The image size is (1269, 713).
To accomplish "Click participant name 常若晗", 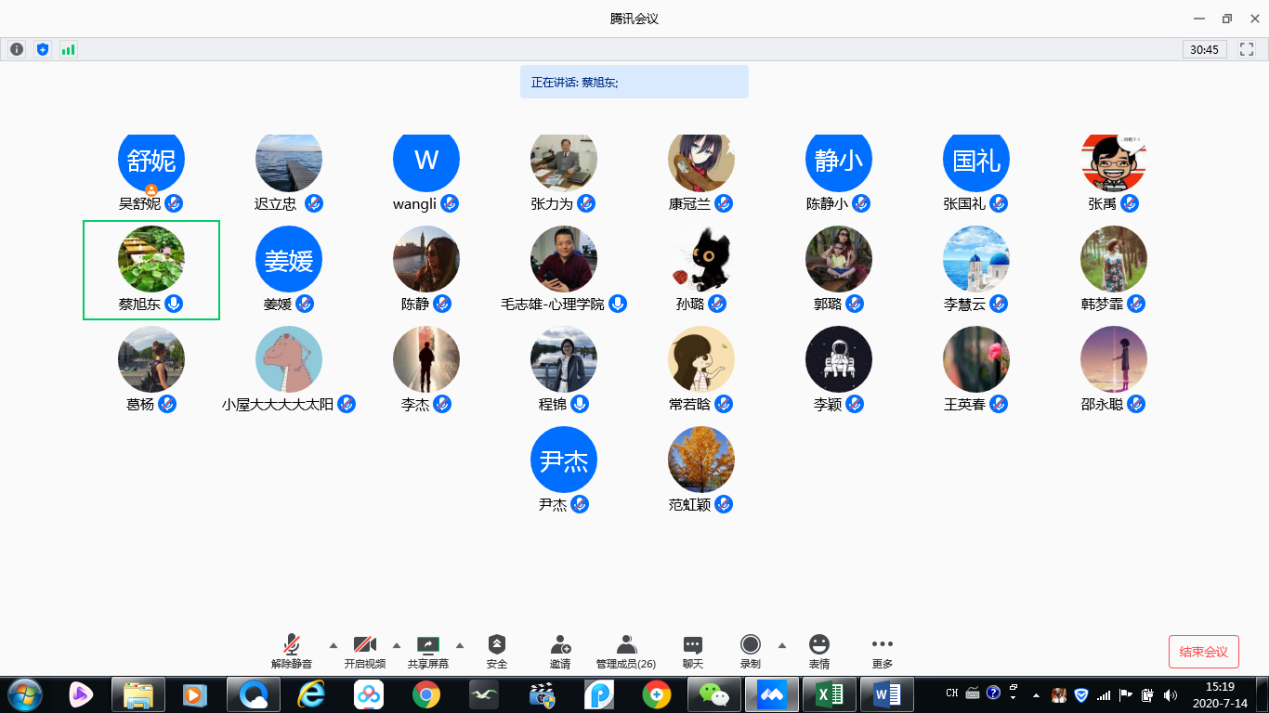I will pyautogui.click(x=689, y=405).
